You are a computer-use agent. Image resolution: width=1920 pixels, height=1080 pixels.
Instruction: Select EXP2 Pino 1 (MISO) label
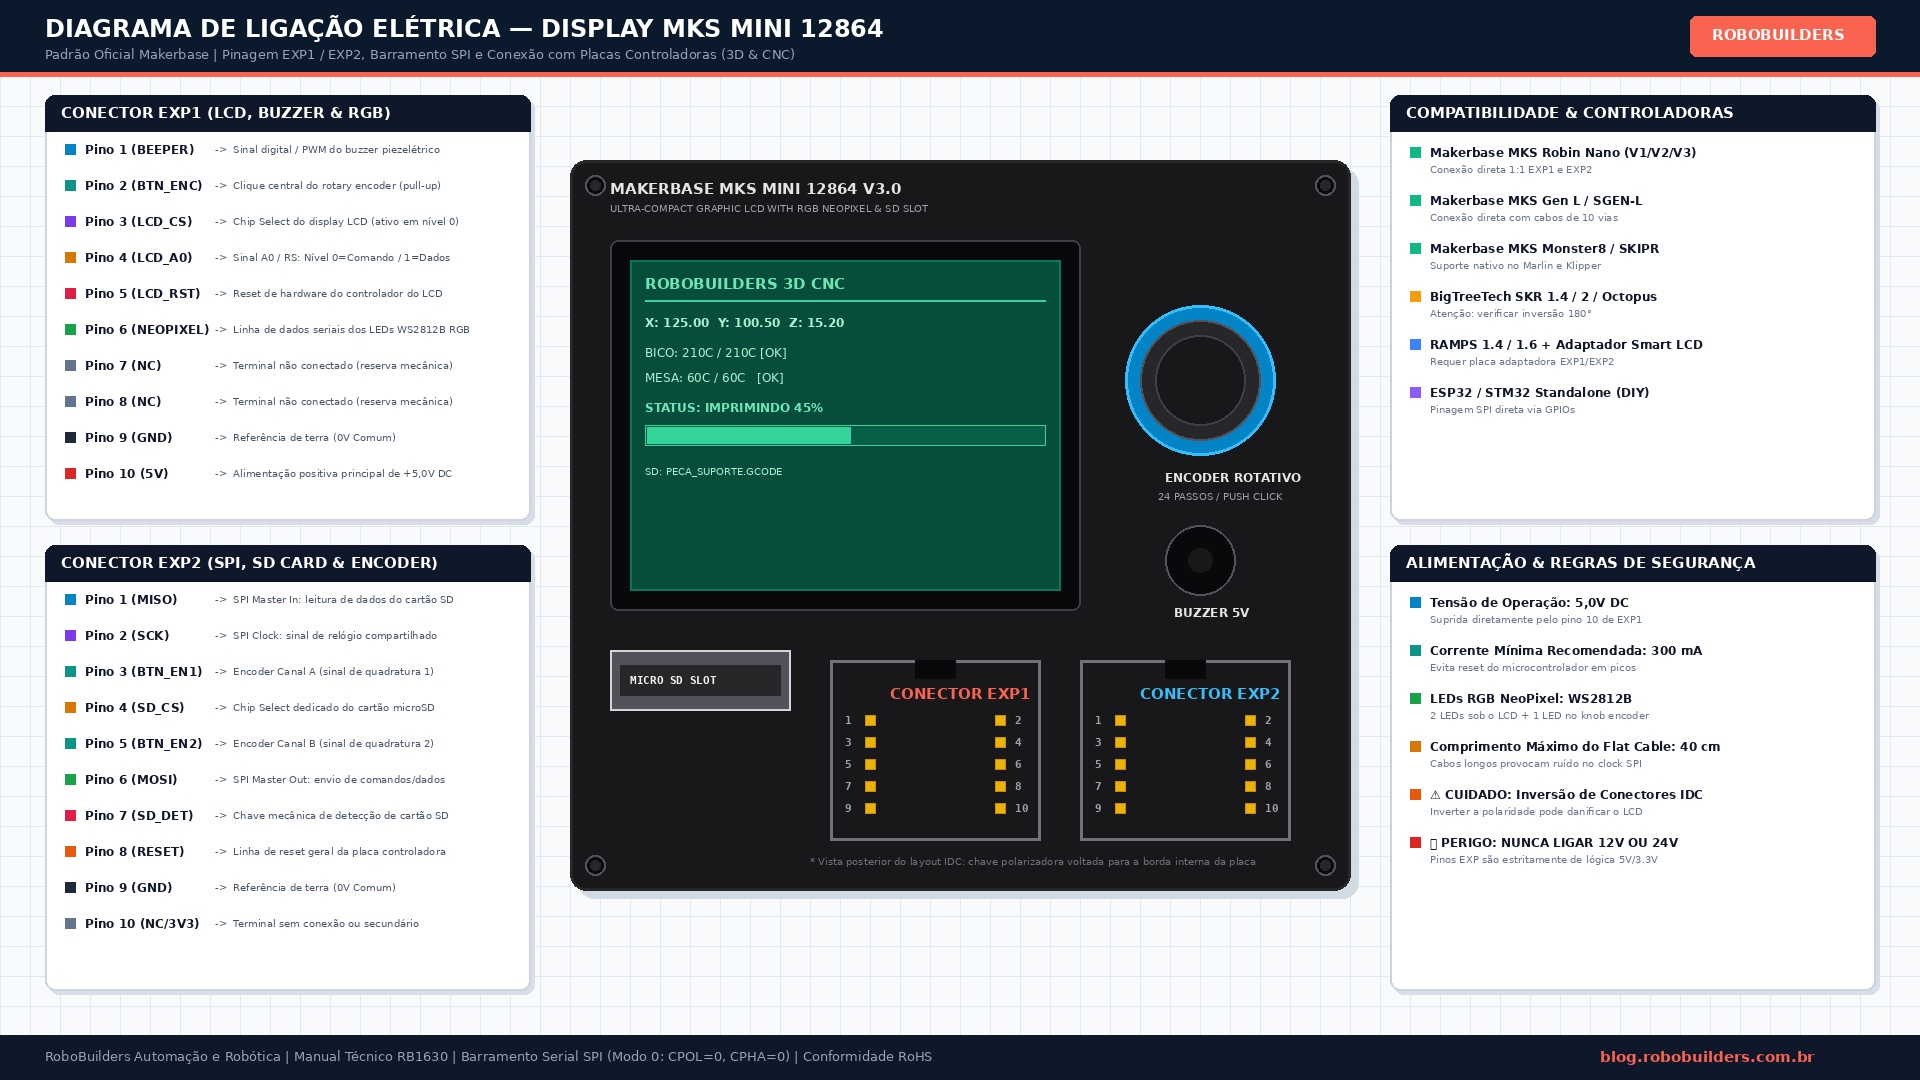(131, 600)
